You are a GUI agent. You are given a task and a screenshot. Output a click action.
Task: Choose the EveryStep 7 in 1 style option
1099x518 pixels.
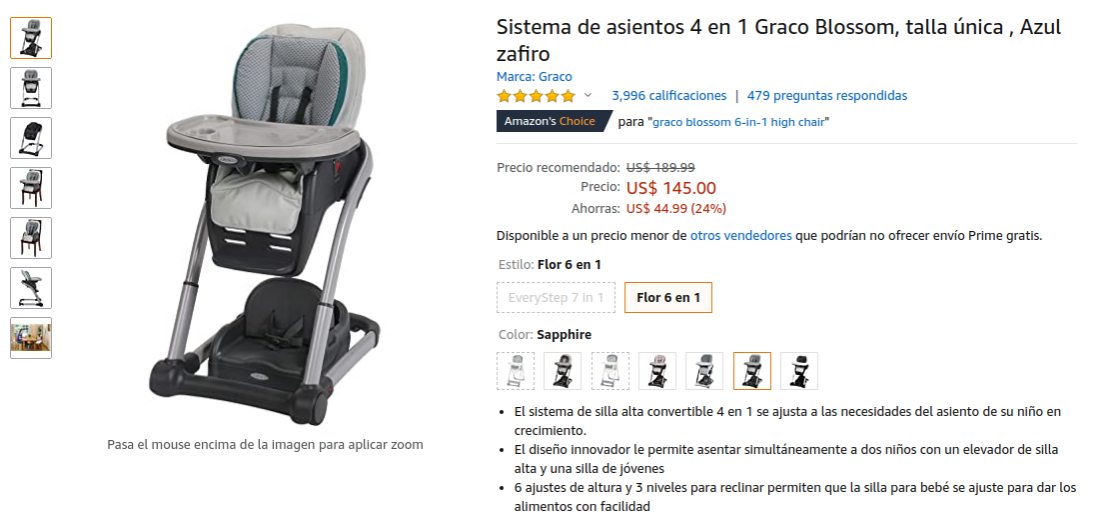[556, 297]
